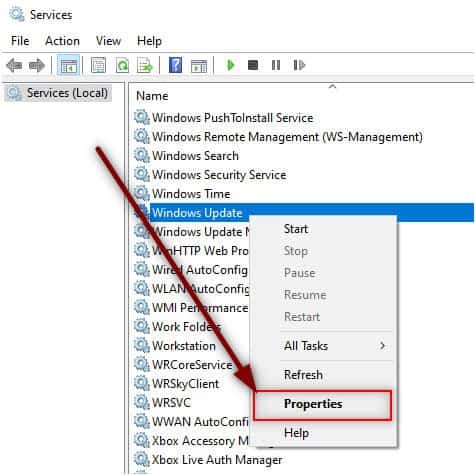This screenshot has width=475, height=475.
Task: Select the WWAN AutoConfig service
Action: point(200,422)
